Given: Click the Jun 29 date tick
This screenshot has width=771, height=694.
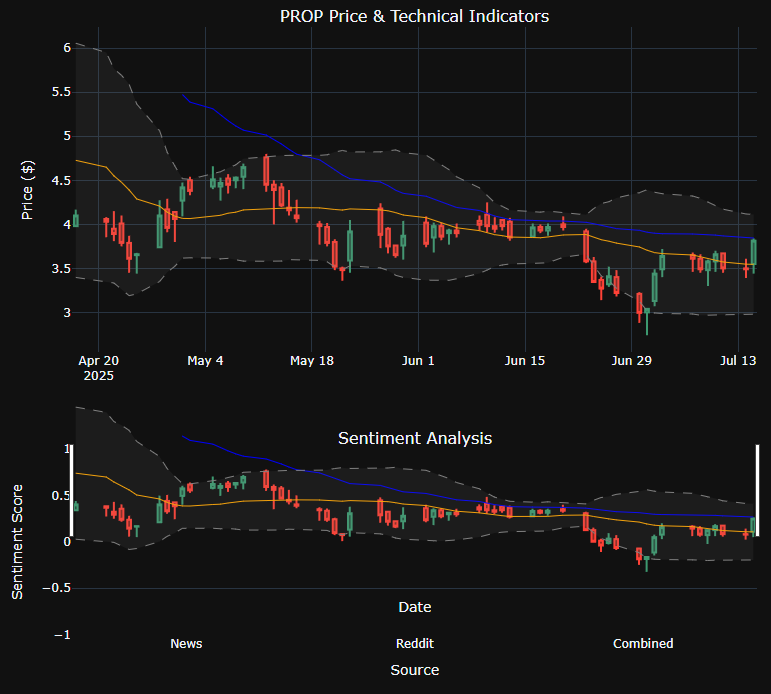Looking at the screenshot, I should point(631,361).
